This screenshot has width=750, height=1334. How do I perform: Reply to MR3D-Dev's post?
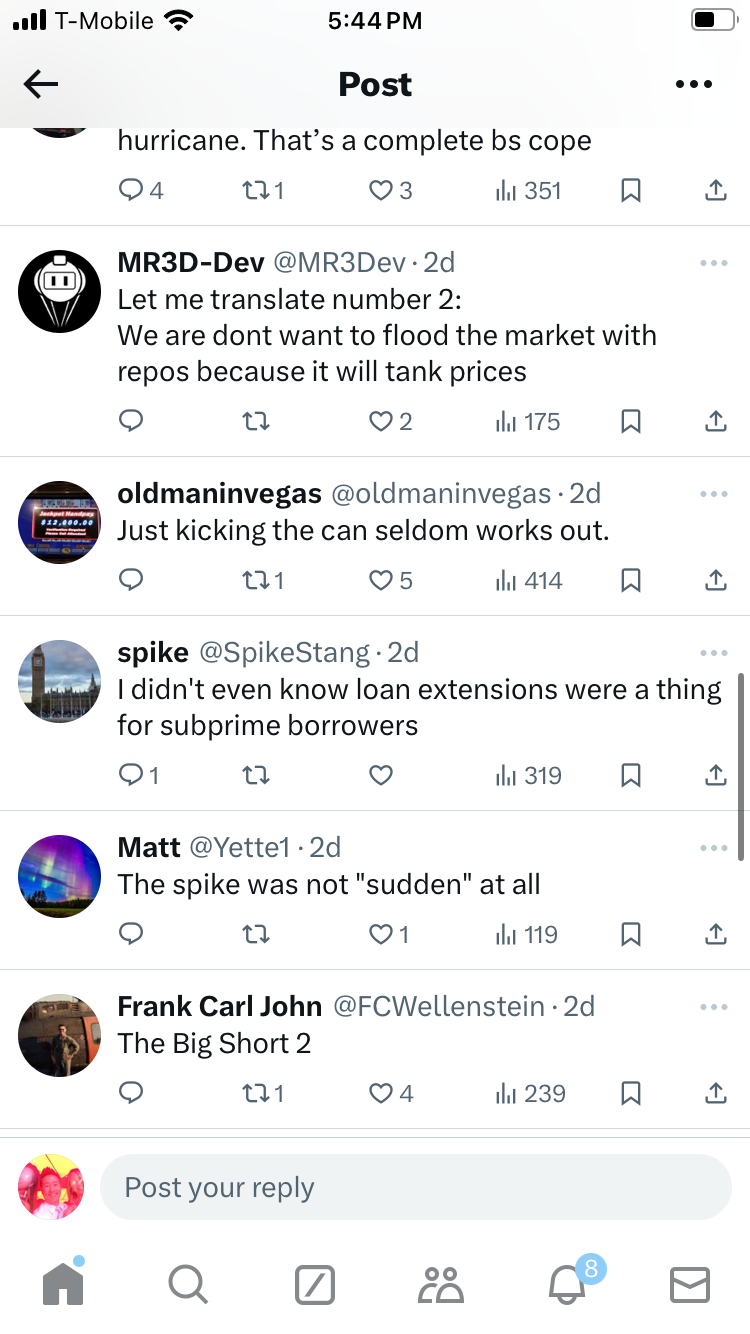pyautogui.click(x=132, y=422)
